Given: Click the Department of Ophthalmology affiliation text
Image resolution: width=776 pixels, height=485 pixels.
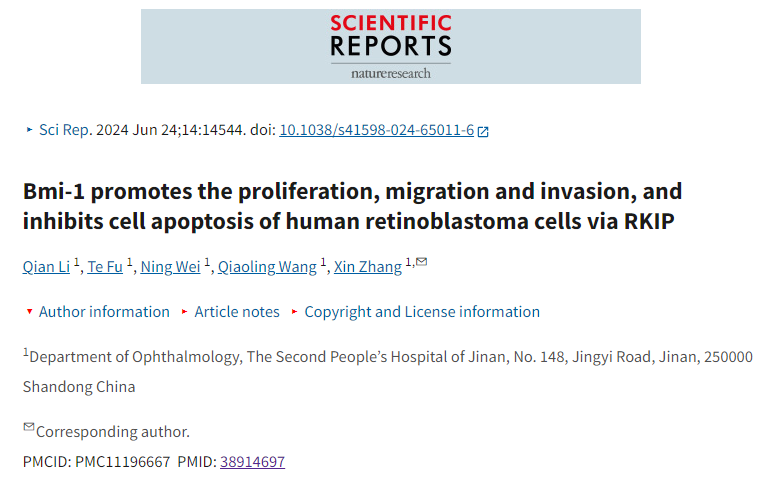Looking at the screenshot, I should (388, 372).
